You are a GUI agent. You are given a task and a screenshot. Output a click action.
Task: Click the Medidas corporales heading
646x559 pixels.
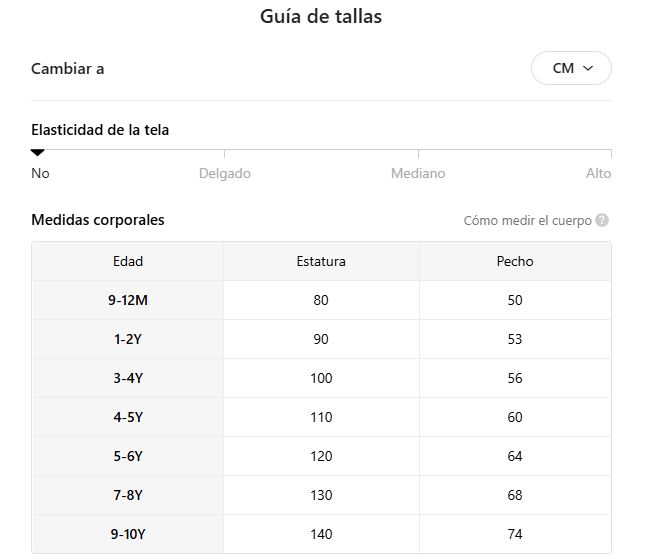[x=98, y=220]
